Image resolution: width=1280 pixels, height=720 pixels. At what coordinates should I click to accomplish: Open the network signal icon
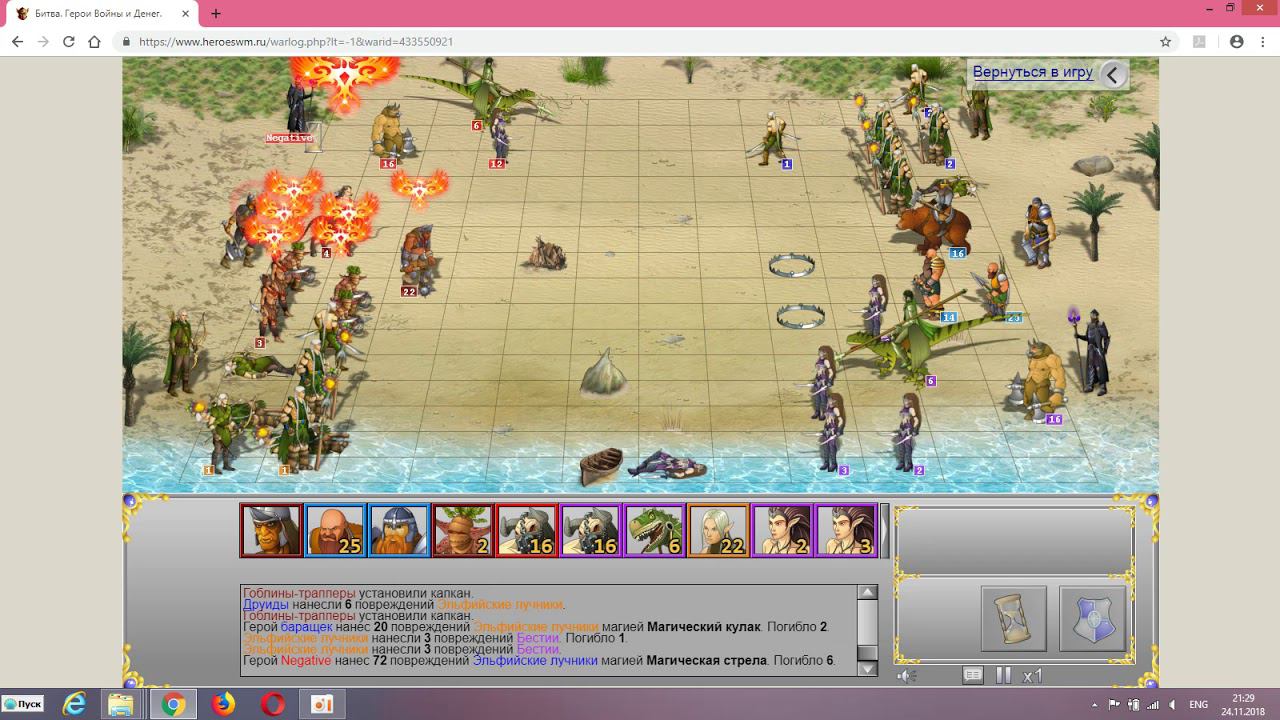(x=1153, y=705)
